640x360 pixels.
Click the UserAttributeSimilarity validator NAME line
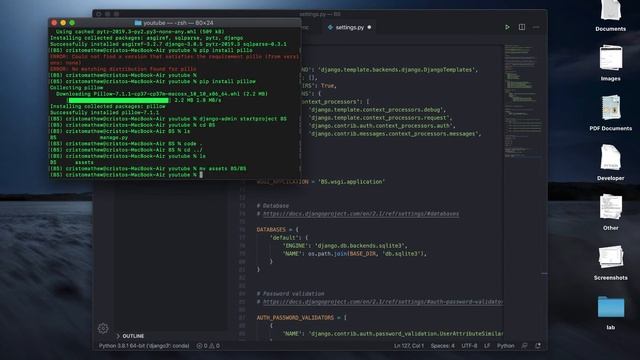click(393, 333)
